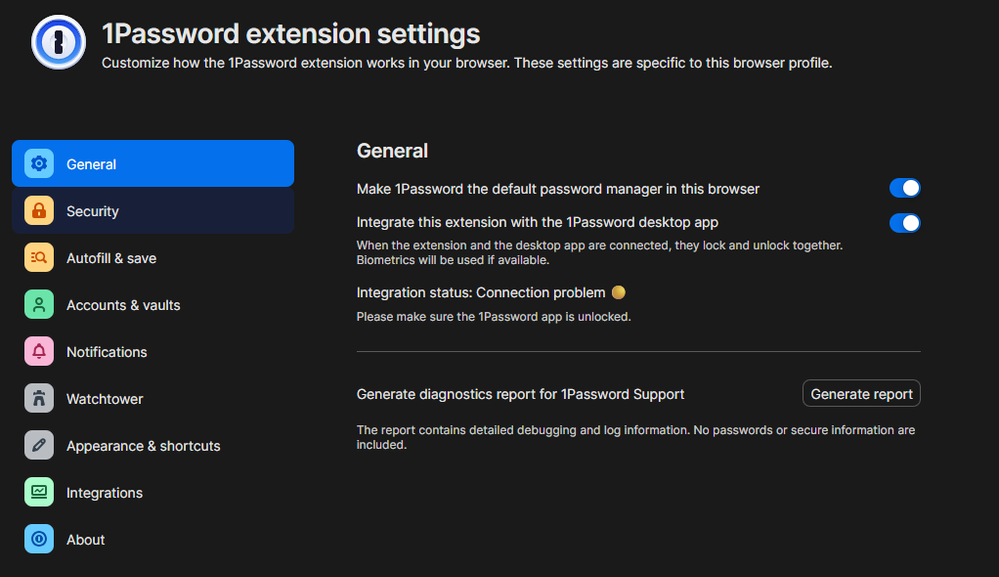Click the Appearance & shortcuts pencil icon

click(39, 446)
